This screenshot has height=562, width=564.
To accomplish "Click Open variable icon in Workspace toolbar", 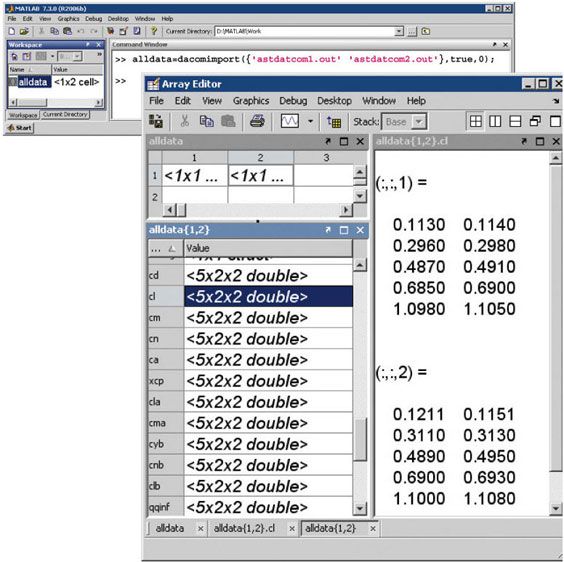I will pos(27,56).
